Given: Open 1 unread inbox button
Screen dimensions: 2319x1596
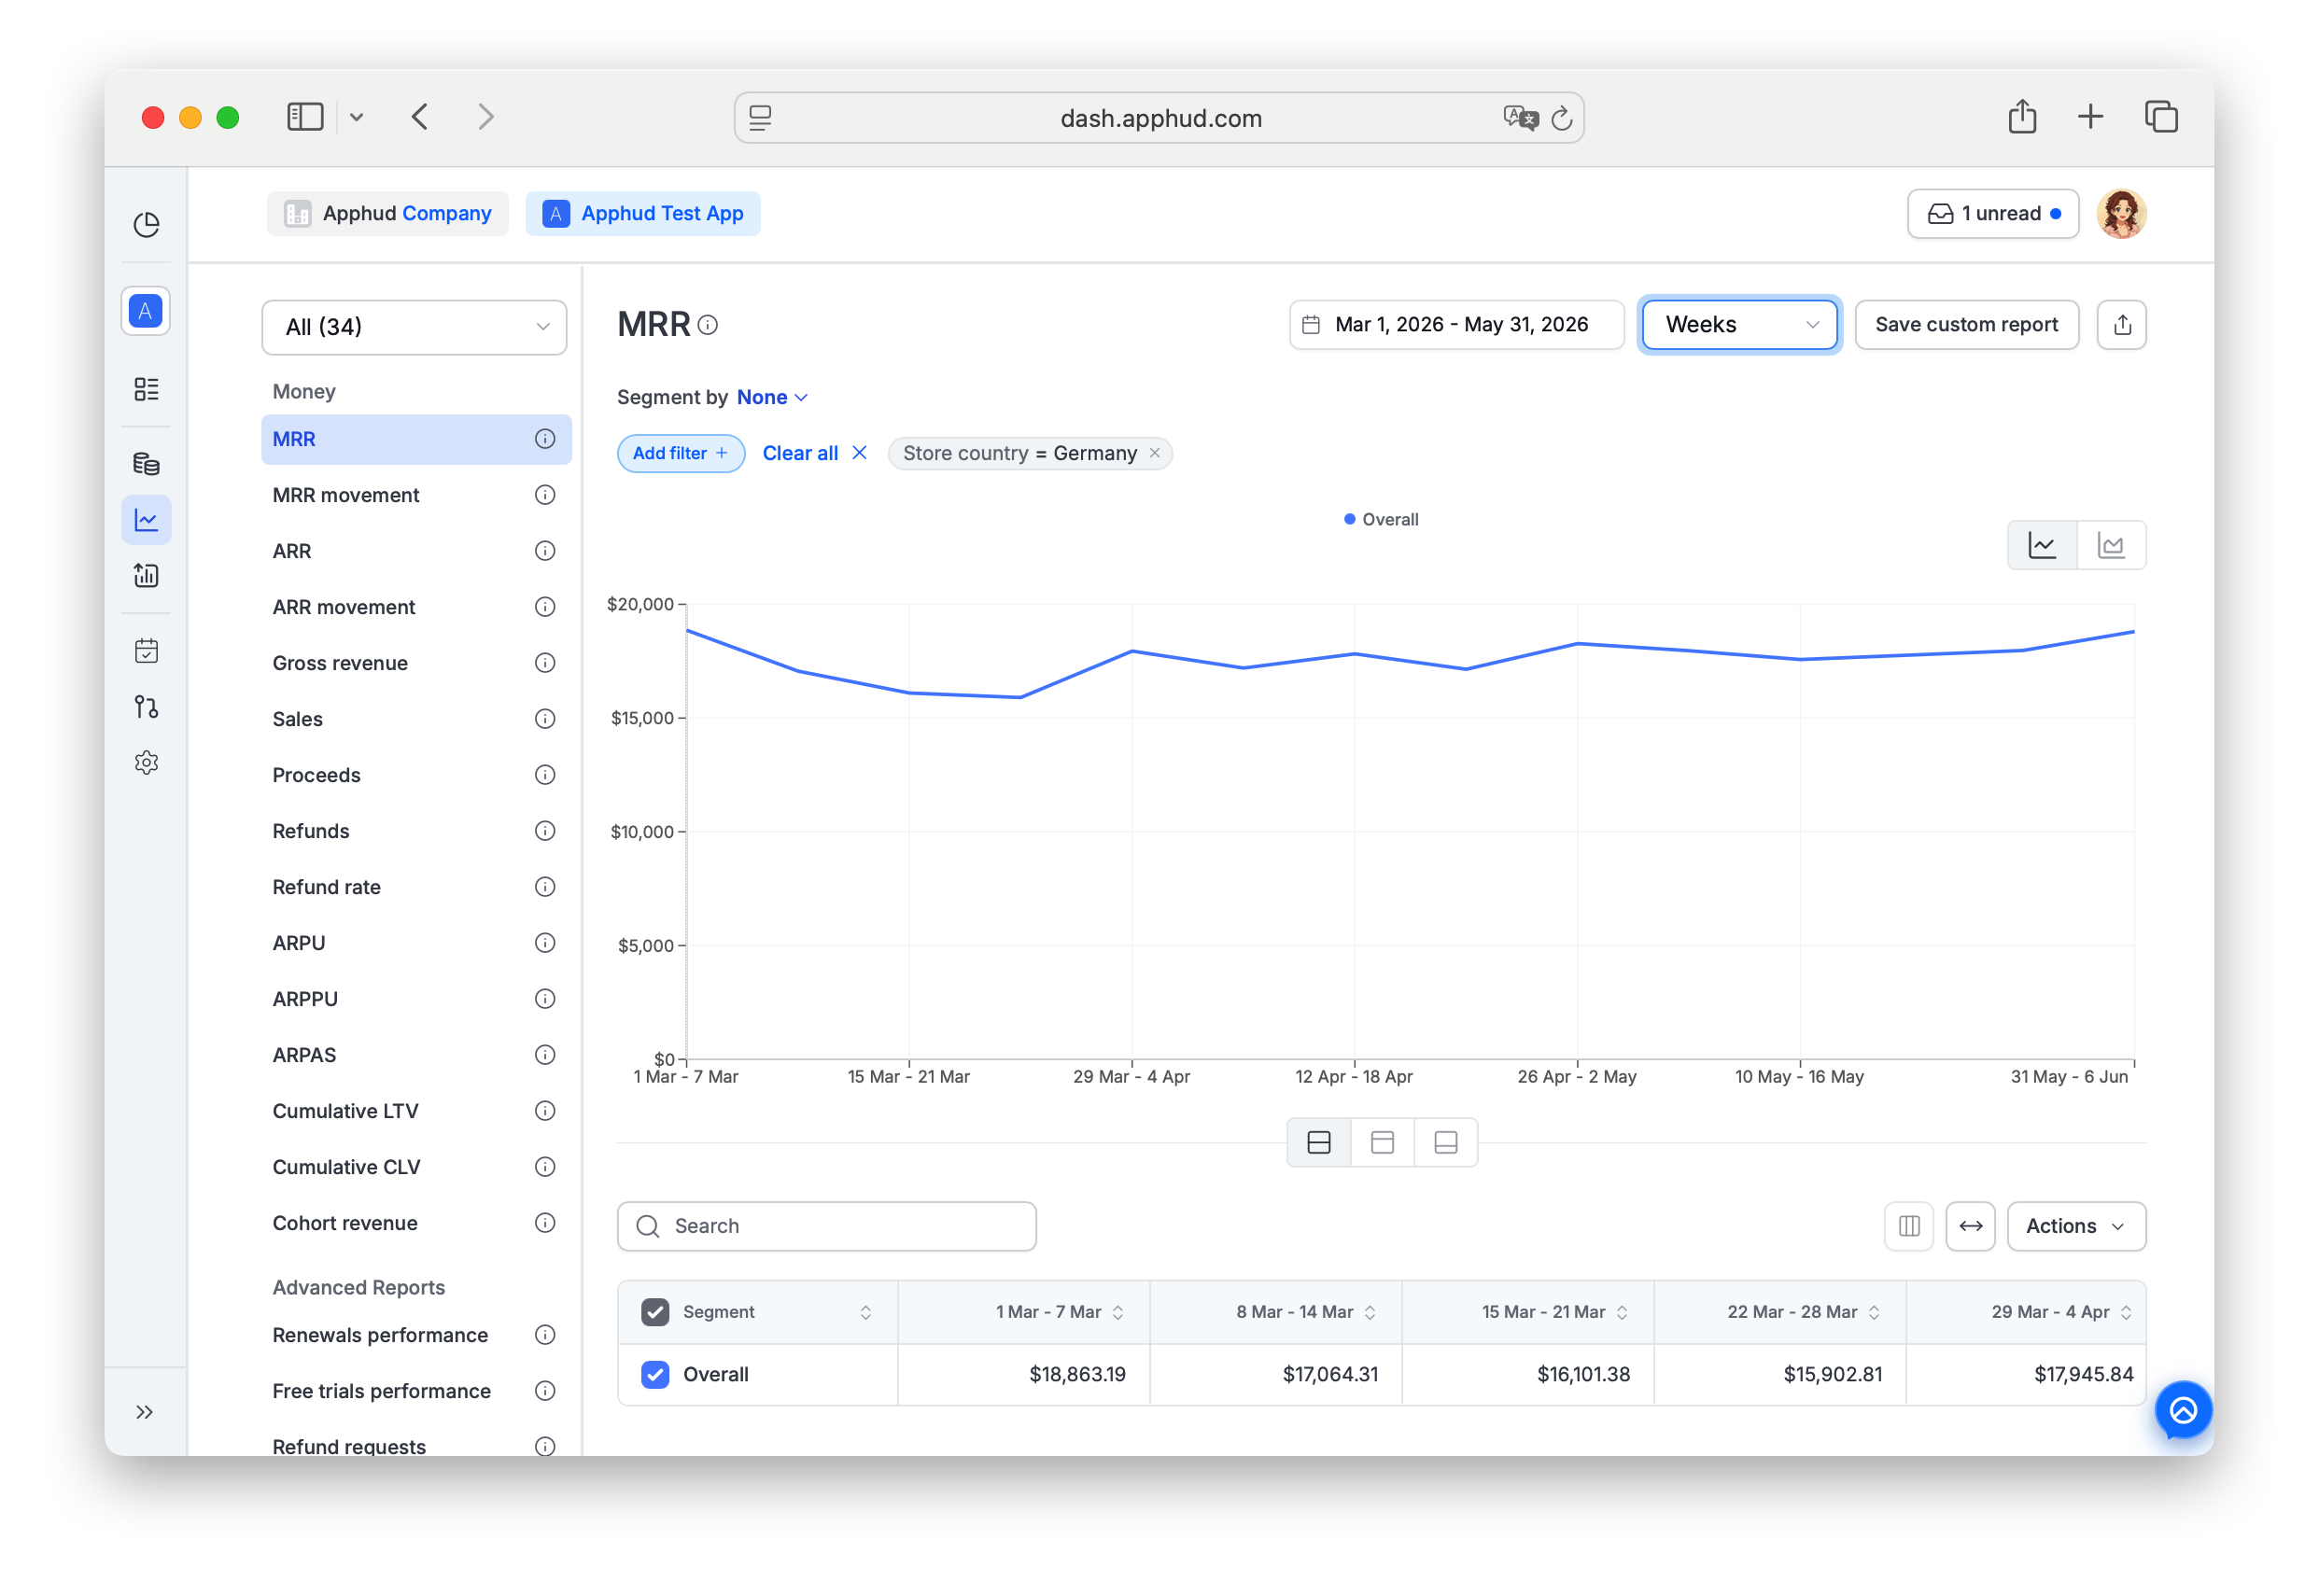Looking at the screenshot, I should pos(1994,214).
